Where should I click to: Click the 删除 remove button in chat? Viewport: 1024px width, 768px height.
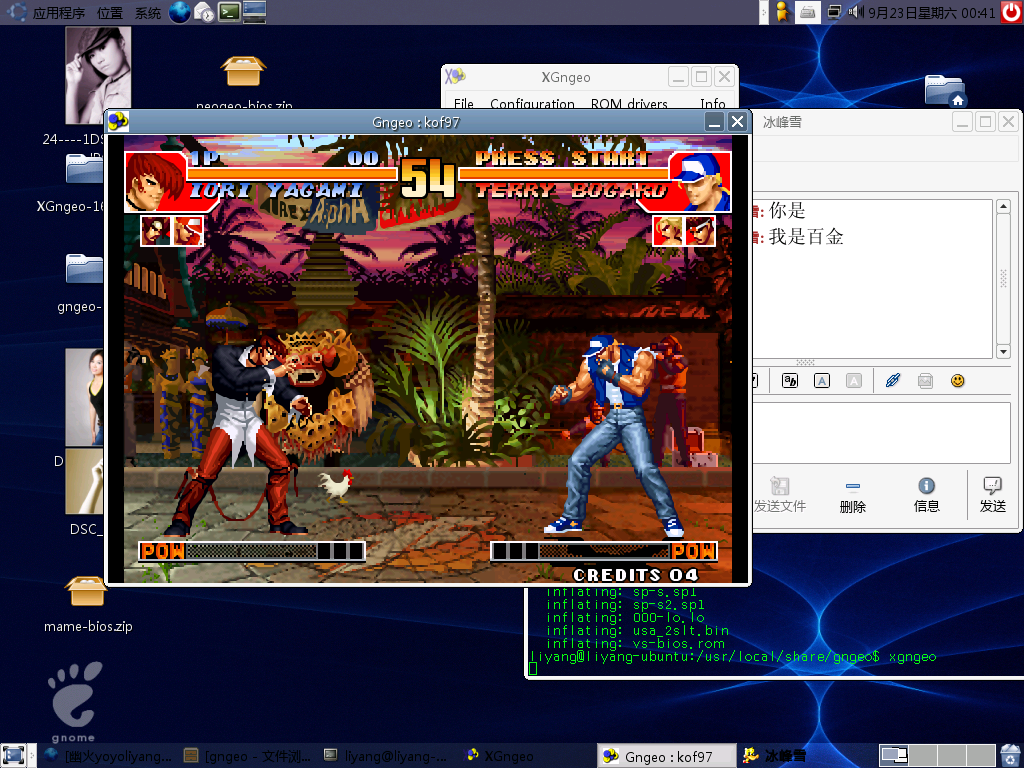tap(852, 494)
